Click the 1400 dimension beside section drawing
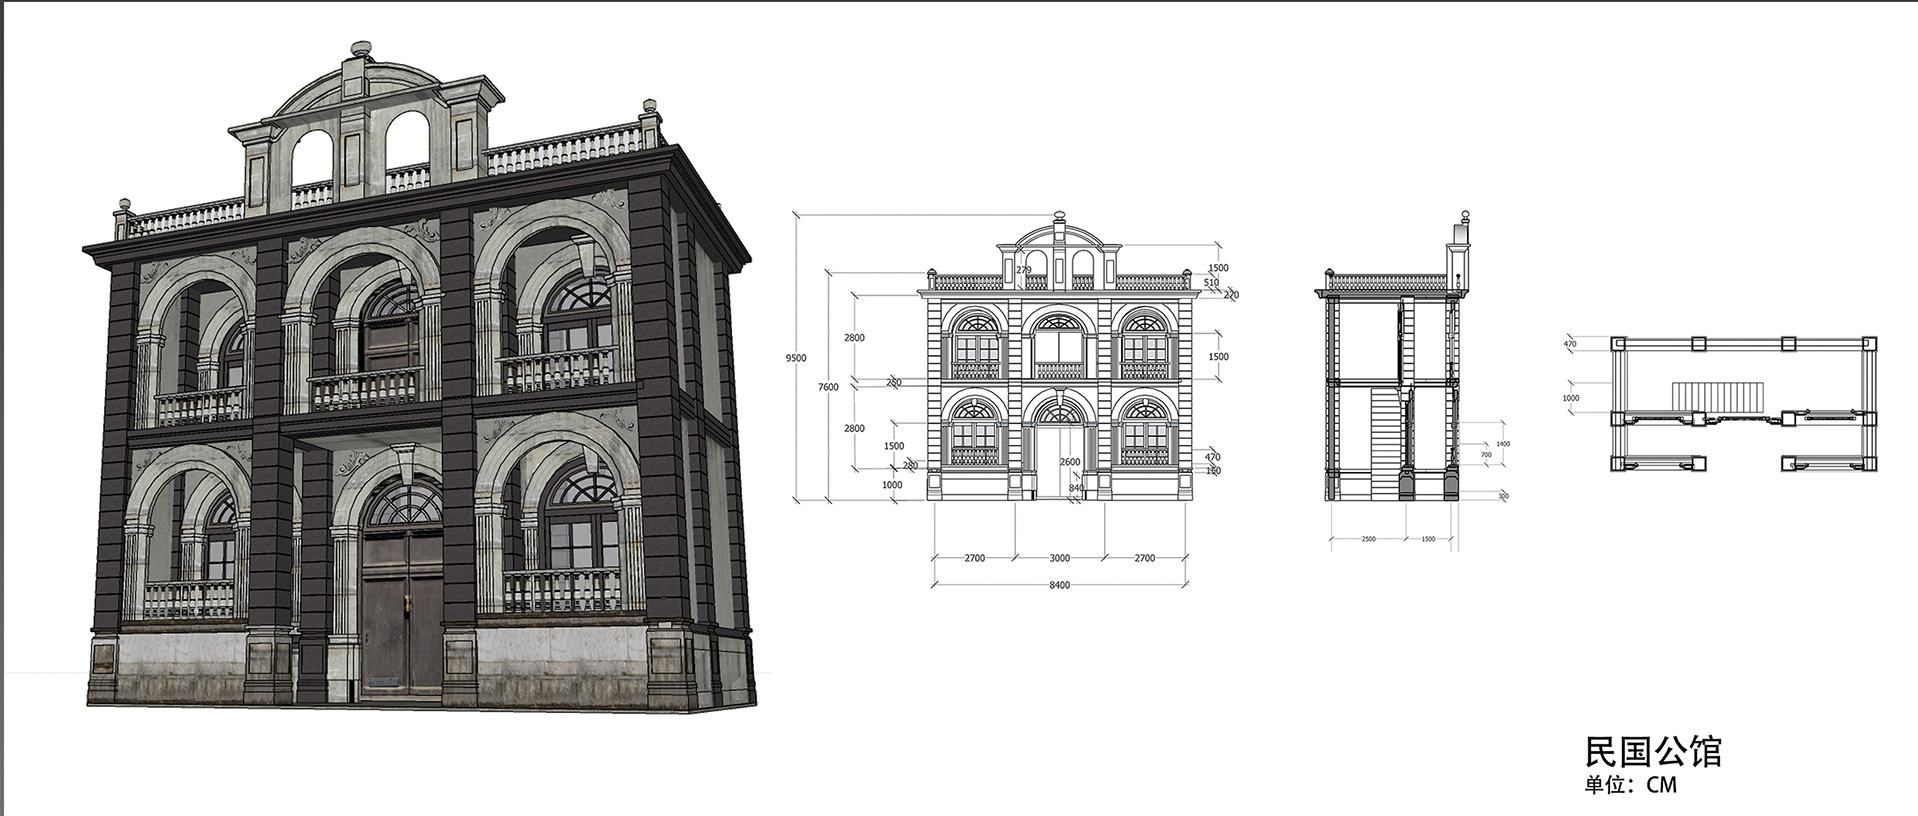The width and height of the screenshot is (1918, 816). tap(1502, 443)
